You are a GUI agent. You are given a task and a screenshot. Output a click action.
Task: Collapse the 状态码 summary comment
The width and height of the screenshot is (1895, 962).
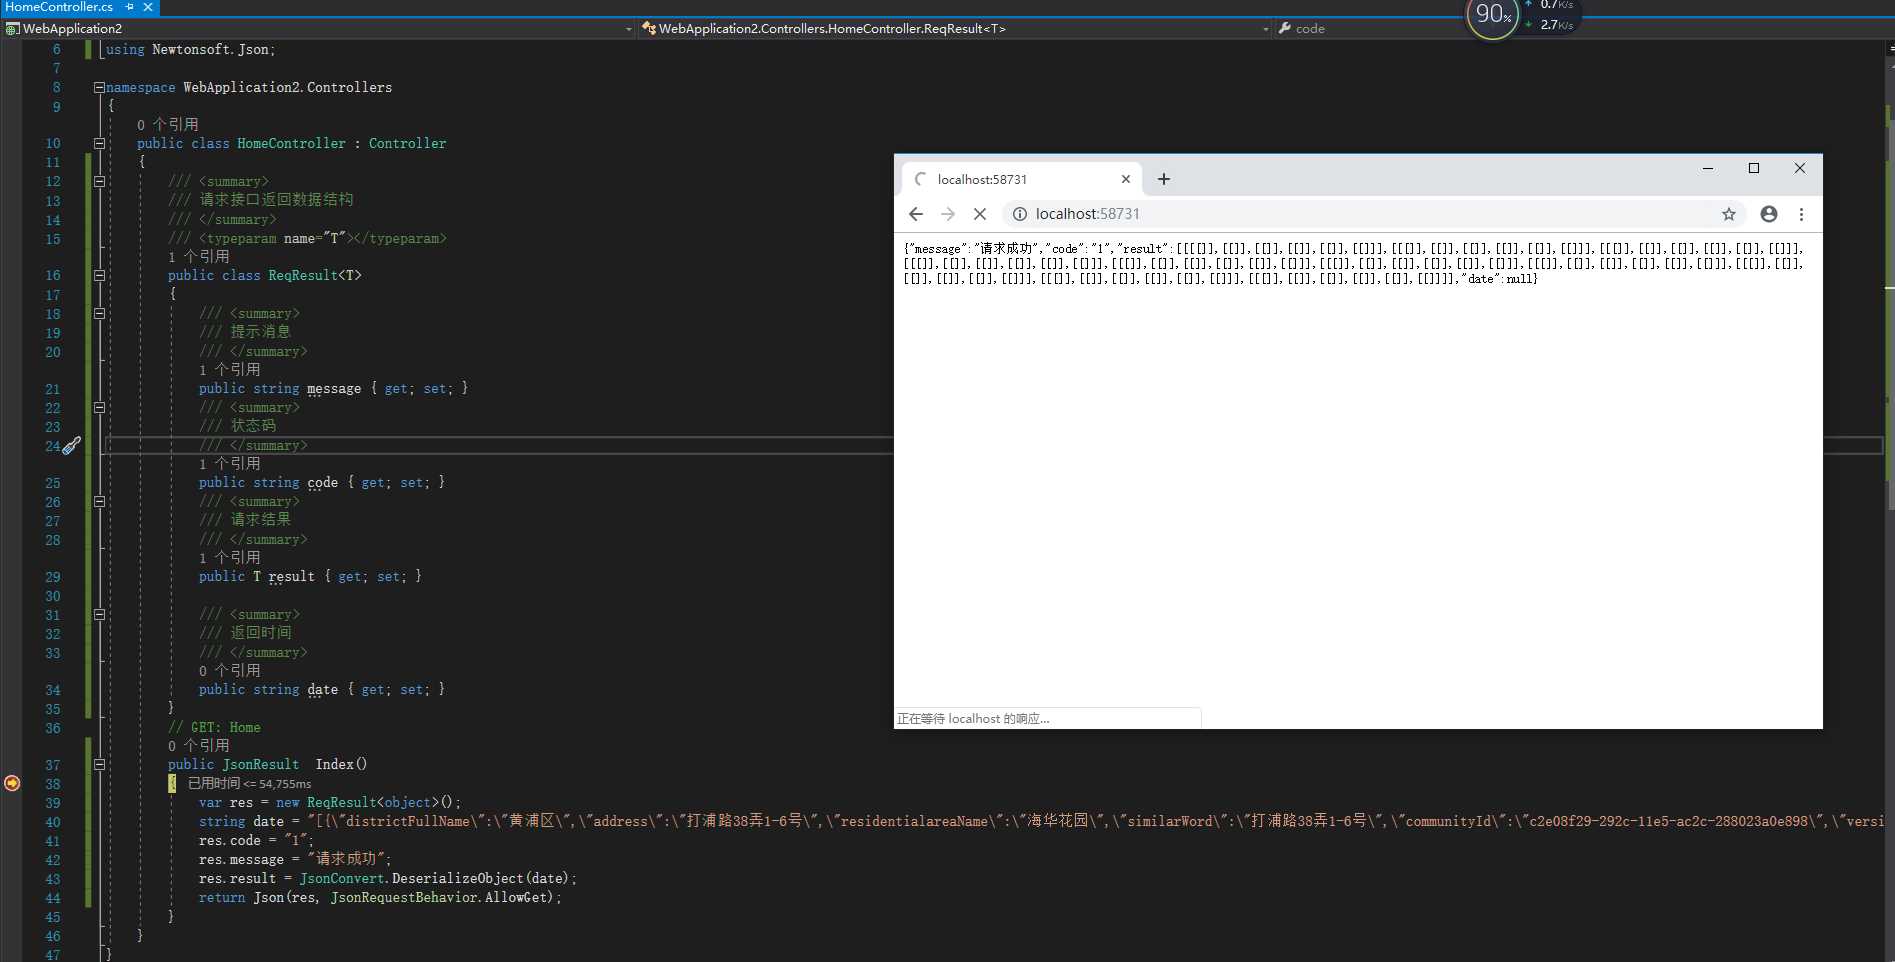tap(99, 408)
